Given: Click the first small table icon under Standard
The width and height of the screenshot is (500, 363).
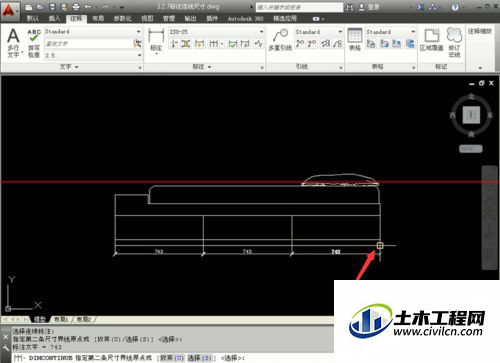Looking at the screenshot, I should coord(371,44).
